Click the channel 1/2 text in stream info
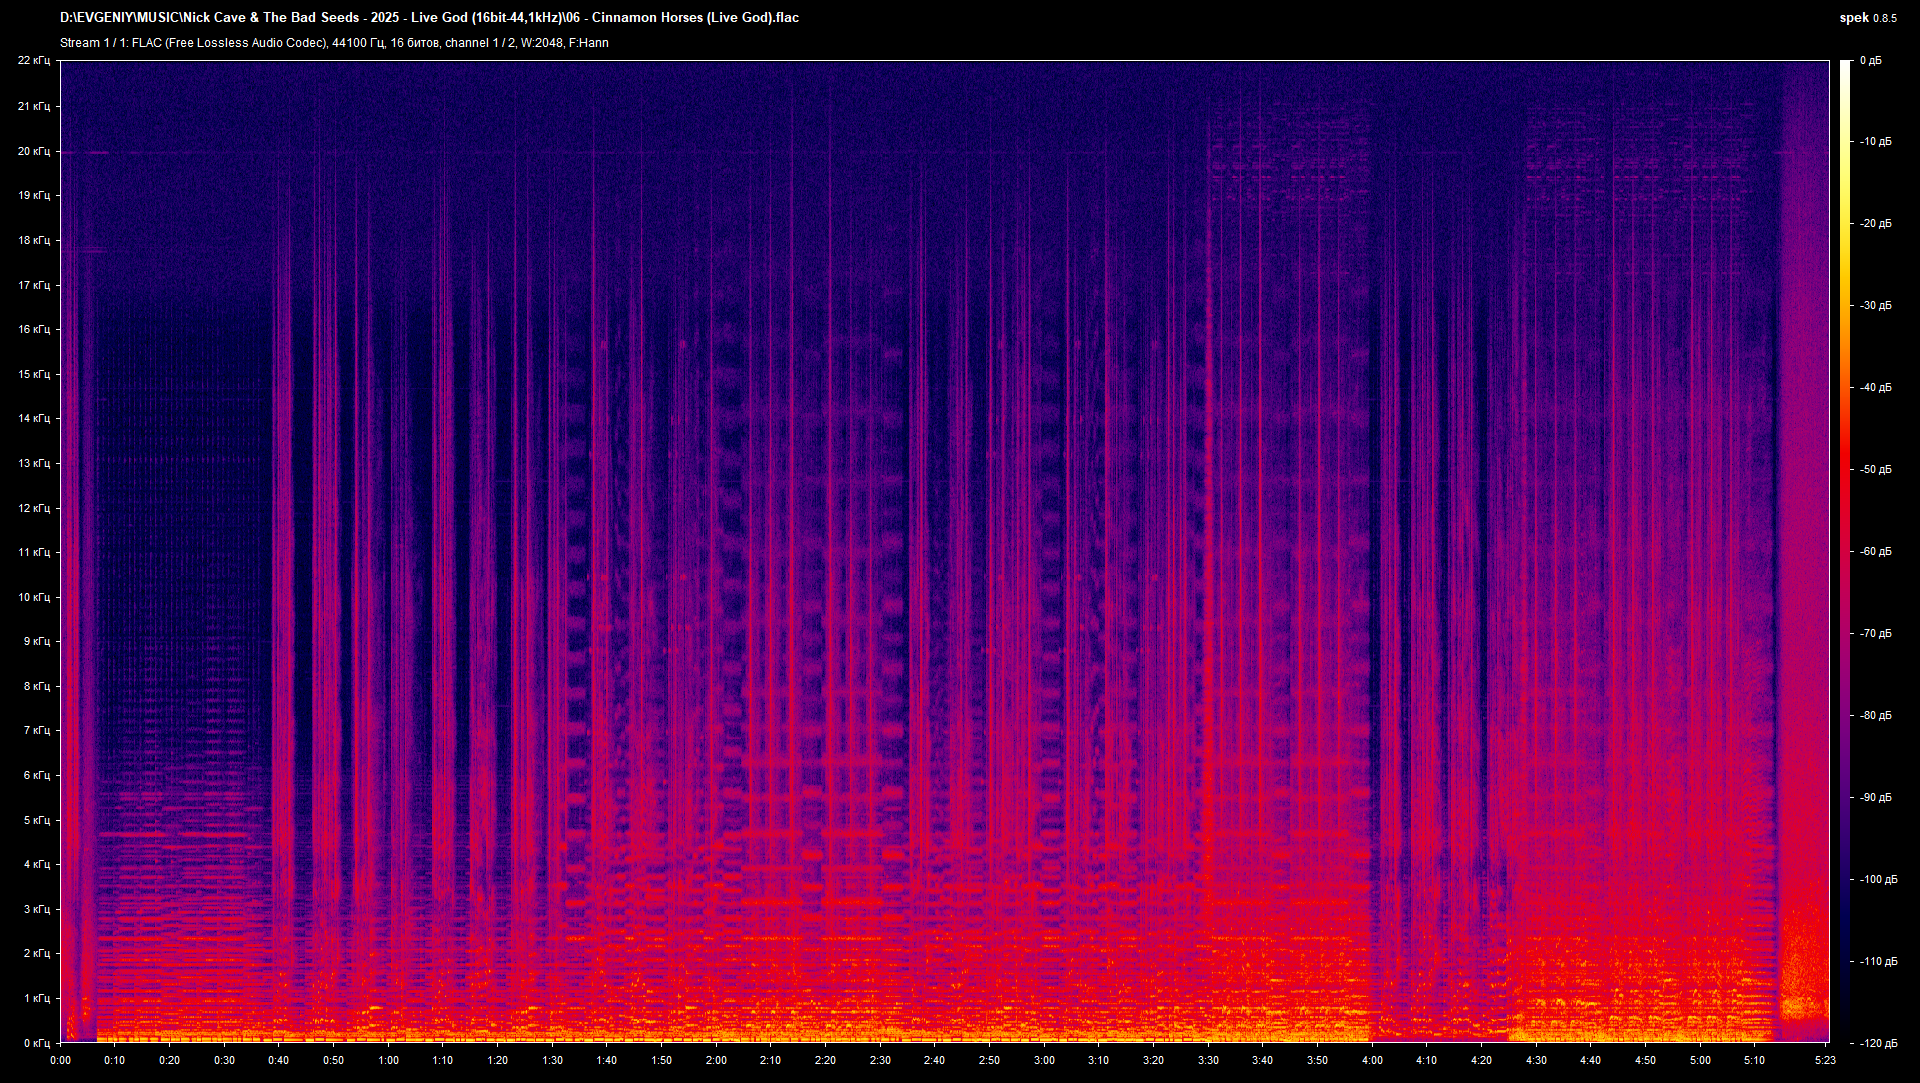This screenshot has width=1920, height=1083. 480,43
